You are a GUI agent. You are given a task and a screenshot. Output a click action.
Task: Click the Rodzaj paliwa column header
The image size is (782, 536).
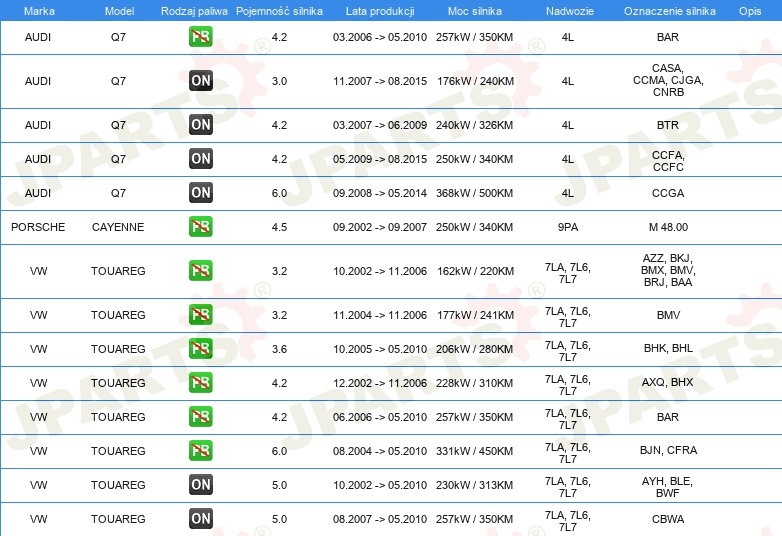pos(194,10)
